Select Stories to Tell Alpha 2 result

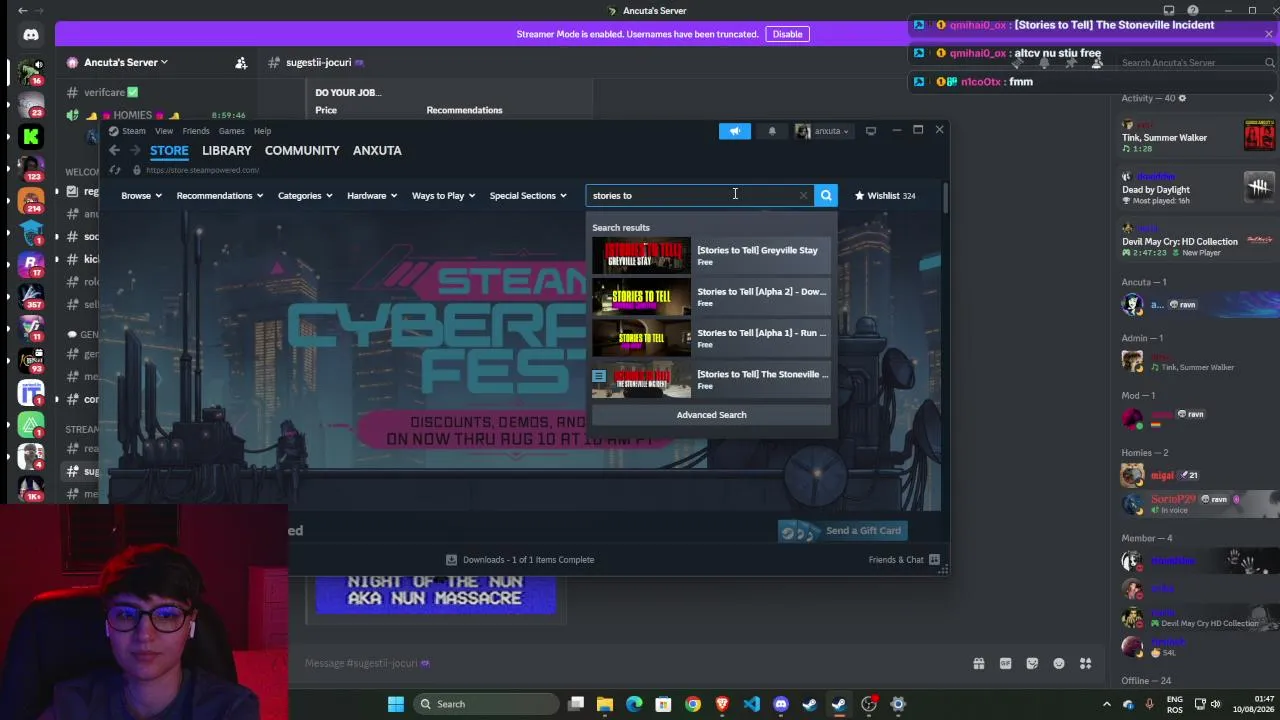coord(711,297)
